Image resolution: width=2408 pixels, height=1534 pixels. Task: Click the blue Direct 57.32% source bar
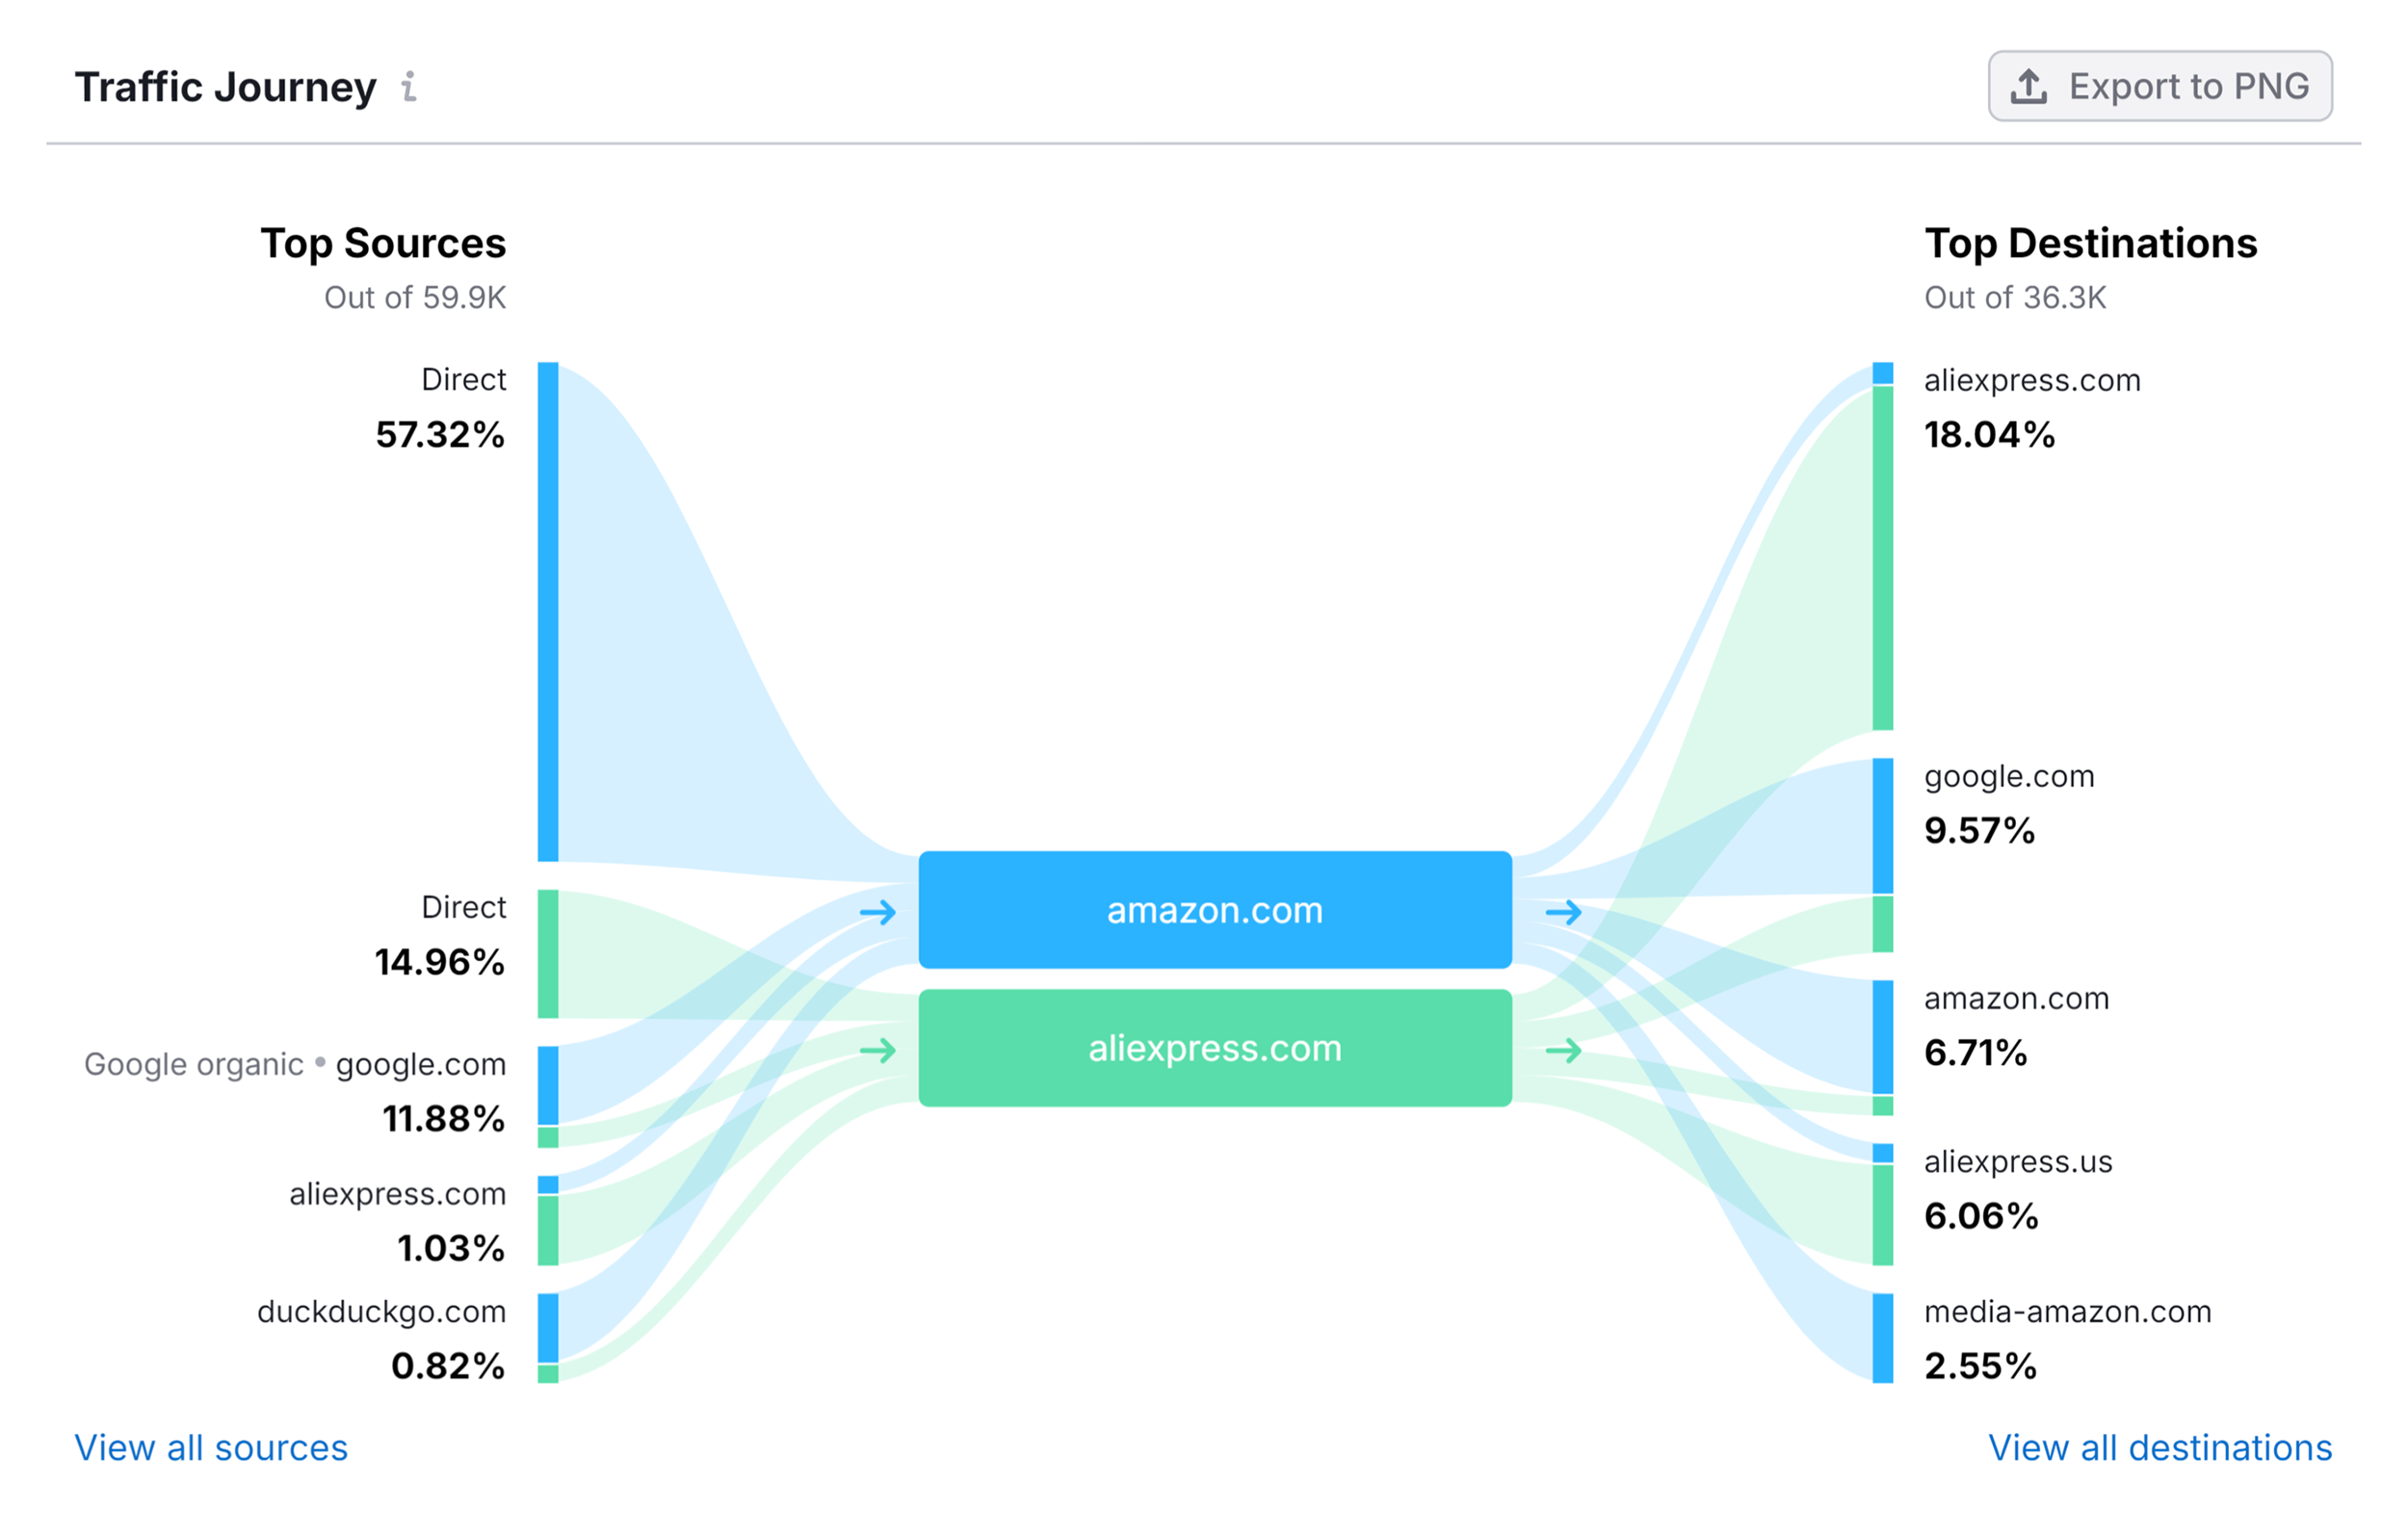point(548,611)
